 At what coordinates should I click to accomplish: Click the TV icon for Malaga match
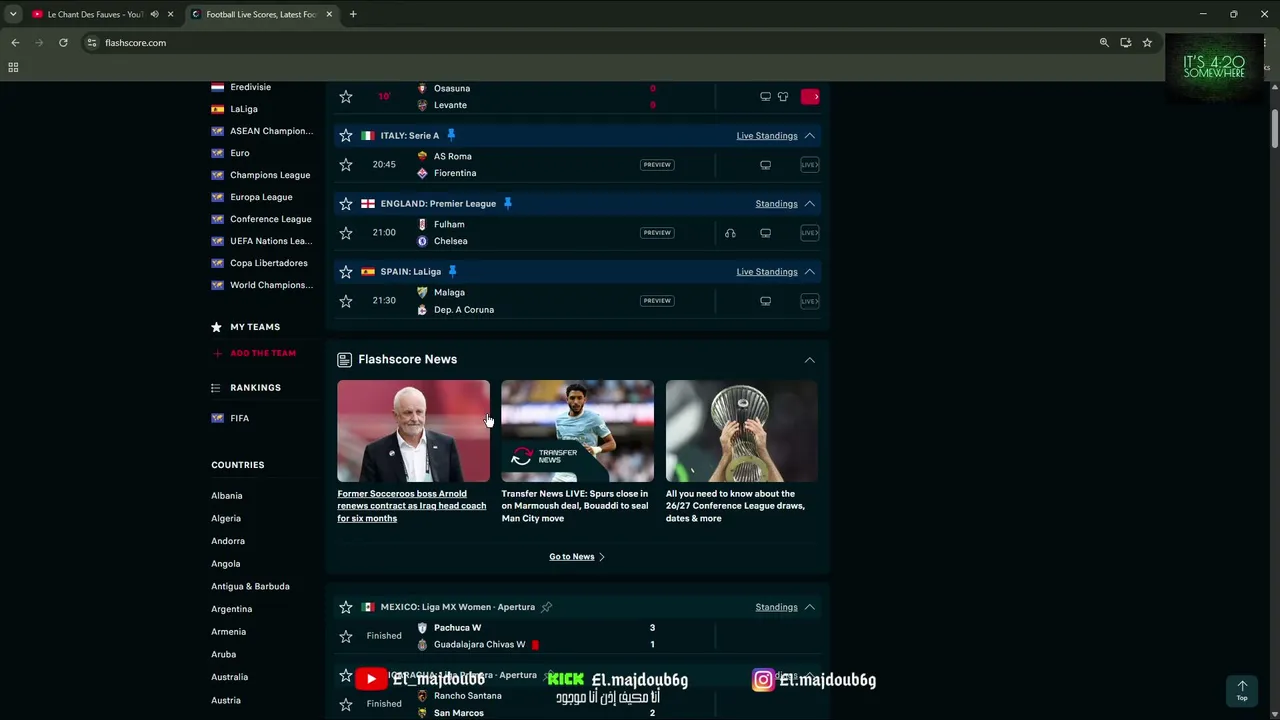[765, 301]
